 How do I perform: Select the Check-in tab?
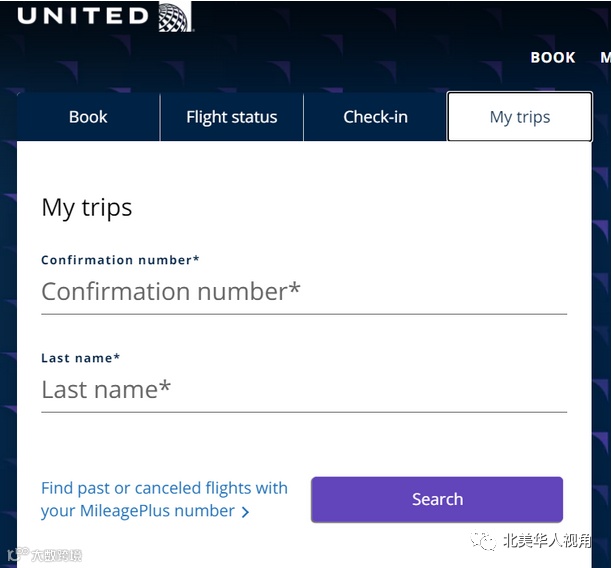(375, 117)
